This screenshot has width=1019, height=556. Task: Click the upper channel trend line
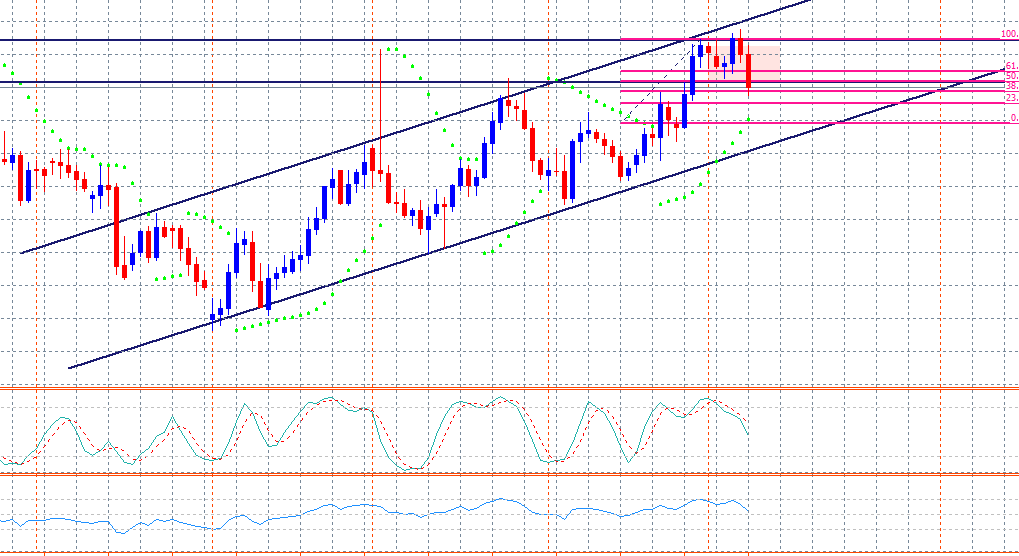(x=416, y=125)
